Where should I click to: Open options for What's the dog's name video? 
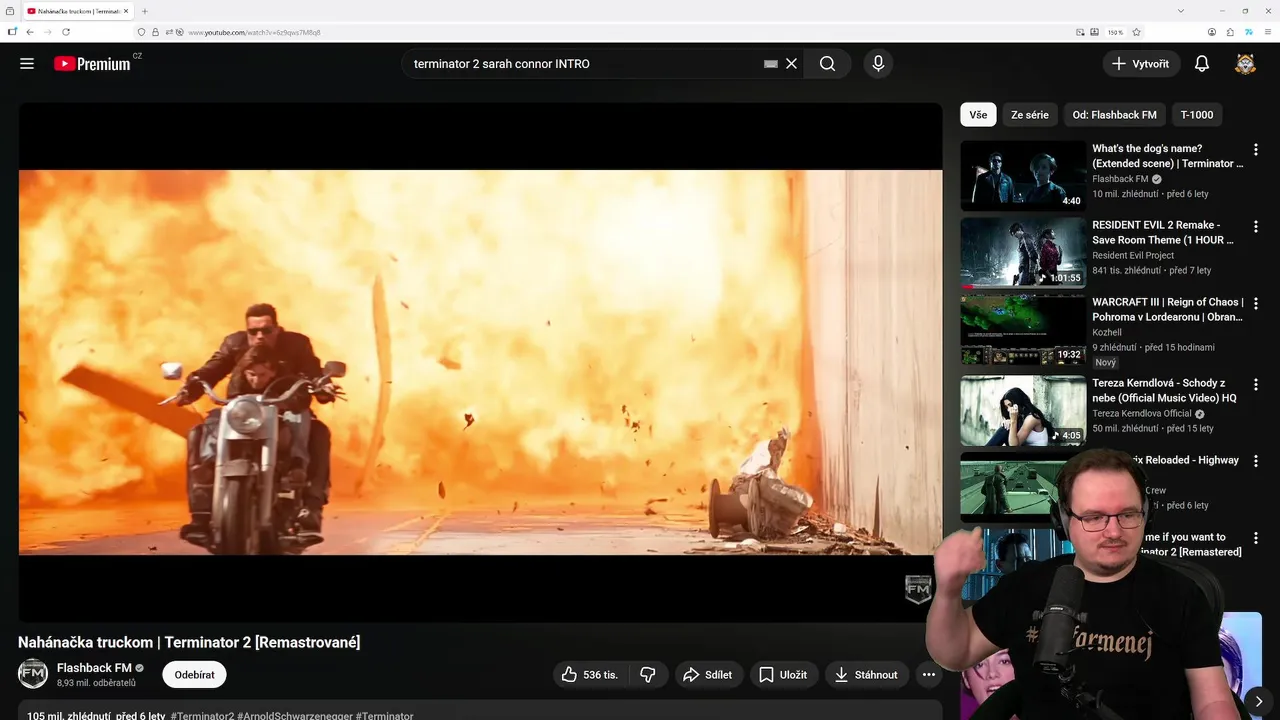(1256, 149)
